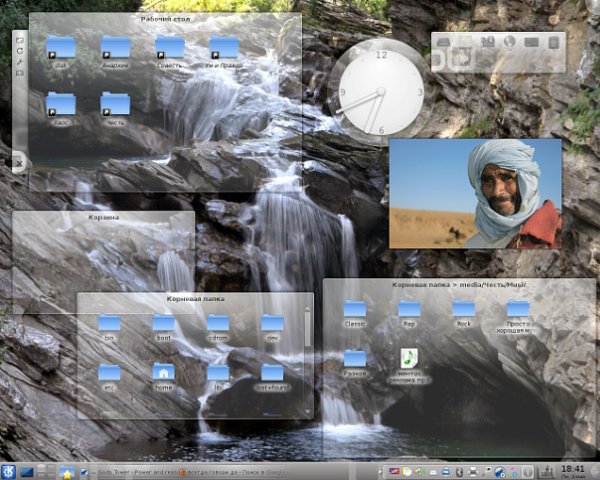Click the picture frame photo widget
This screenshot has height=480, width=600.
475,193
